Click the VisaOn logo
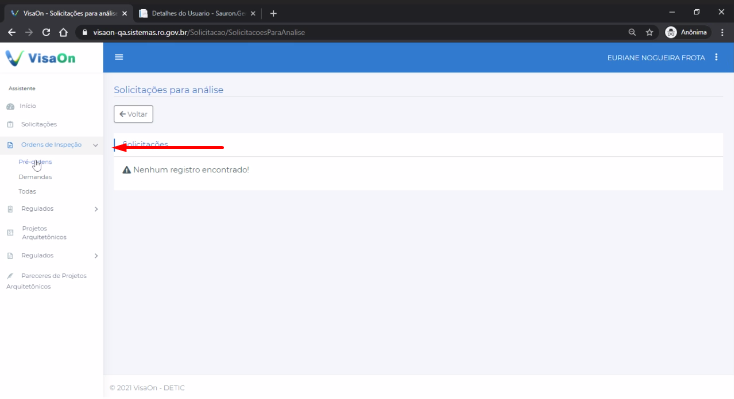 (40, 58)
